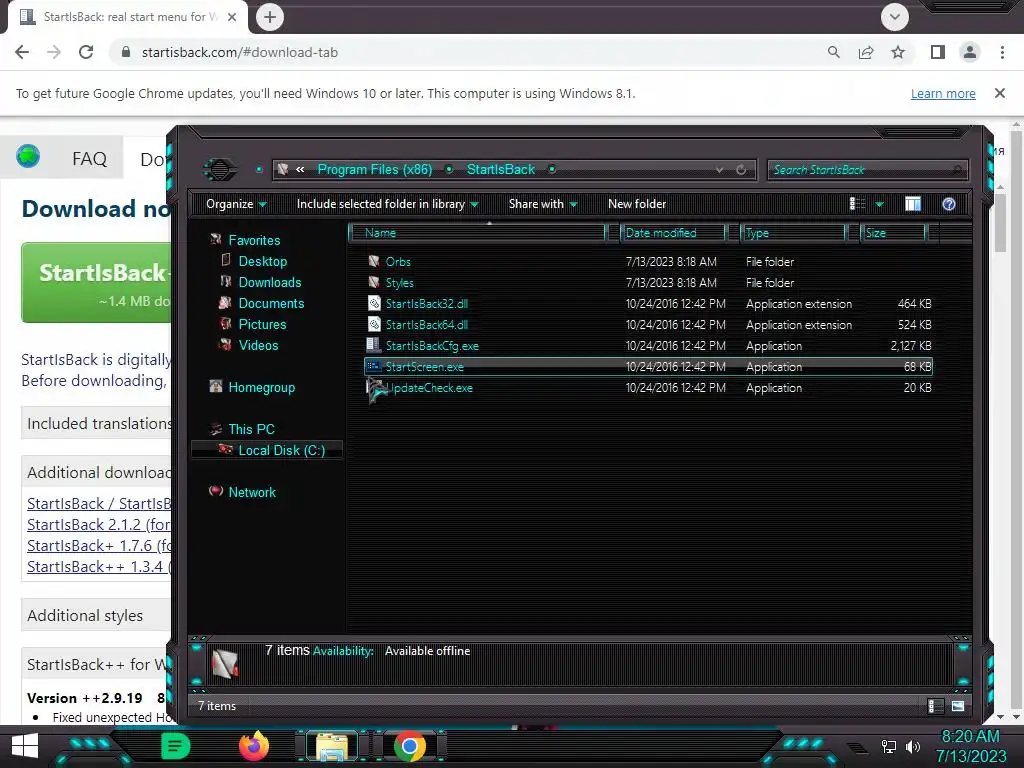Reload the startisback.com page
Screen dimensions: 1024x768
[86, 52]
